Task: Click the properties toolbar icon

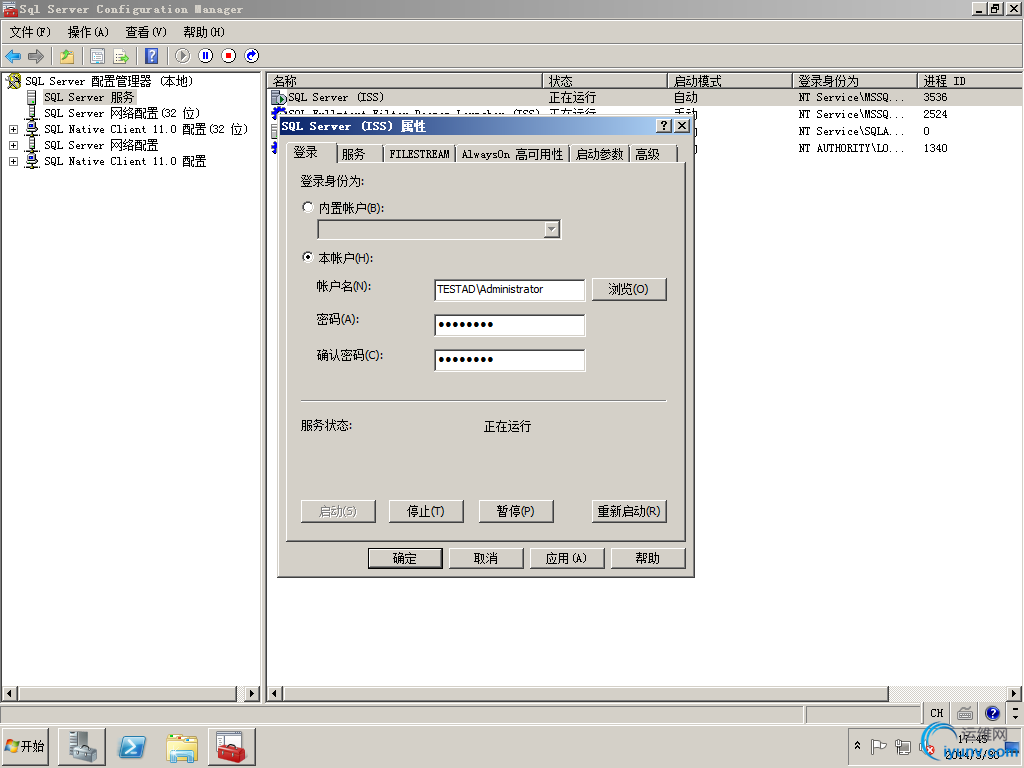Action: pos(98,55)
